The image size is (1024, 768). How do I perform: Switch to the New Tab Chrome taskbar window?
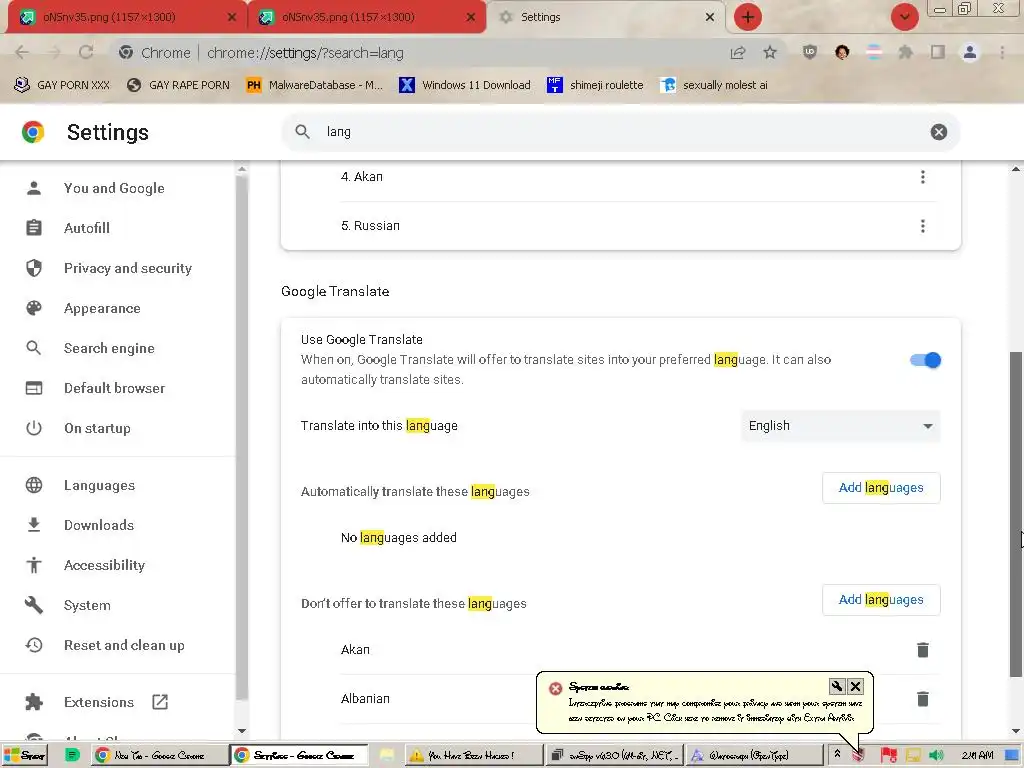coord(159,756)
